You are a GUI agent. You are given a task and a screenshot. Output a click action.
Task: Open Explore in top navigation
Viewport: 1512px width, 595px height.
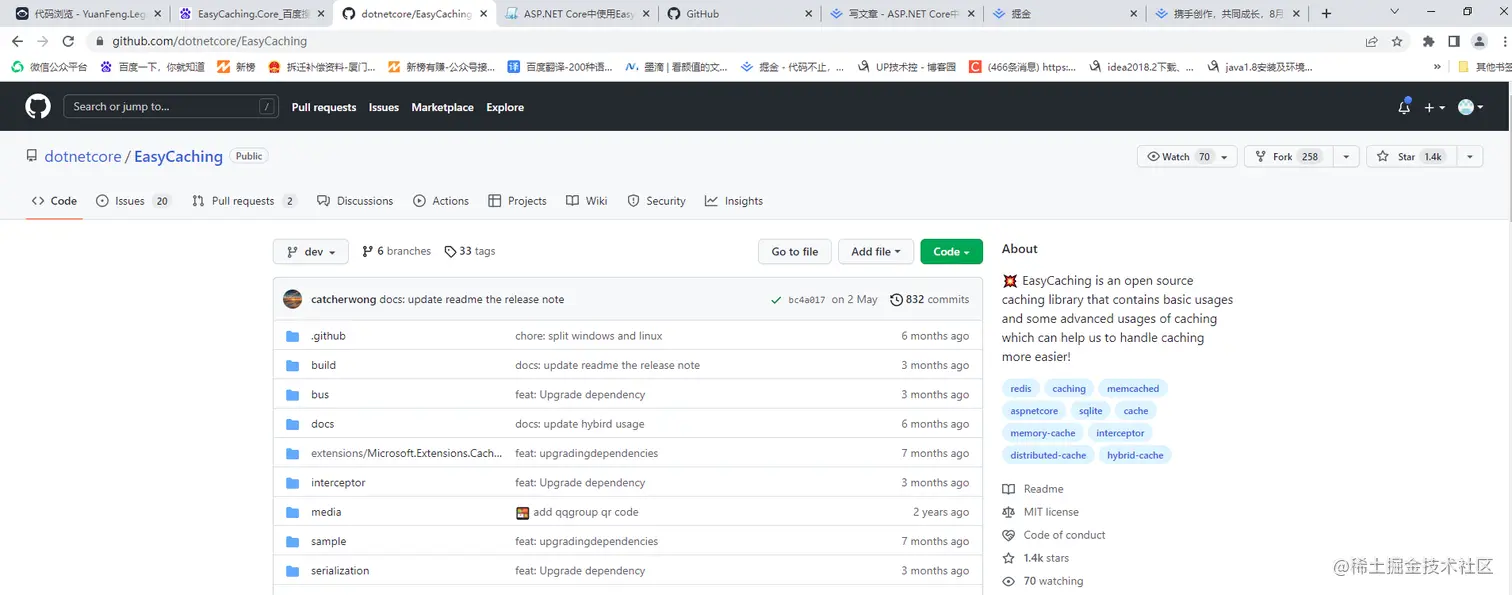505,107
